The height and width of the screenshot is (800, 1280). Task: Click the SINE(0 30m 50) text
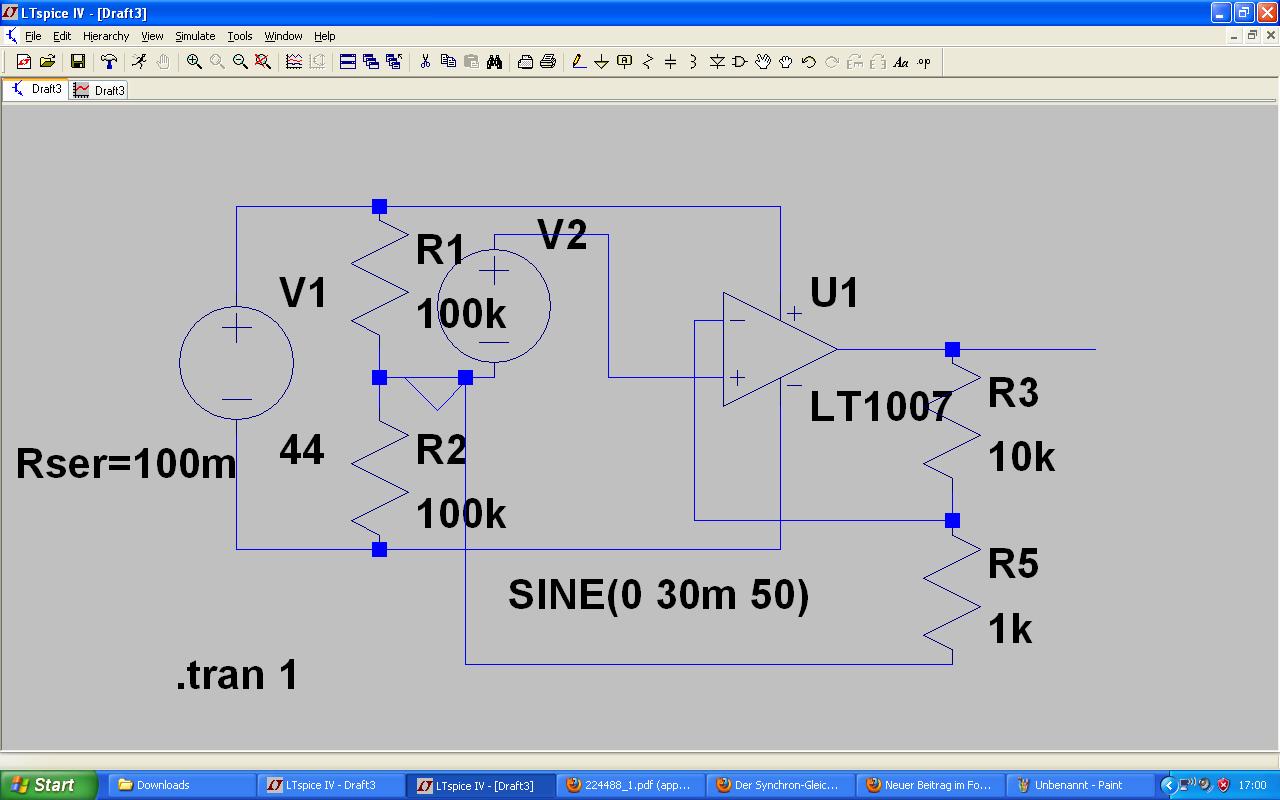coord(659,596)
